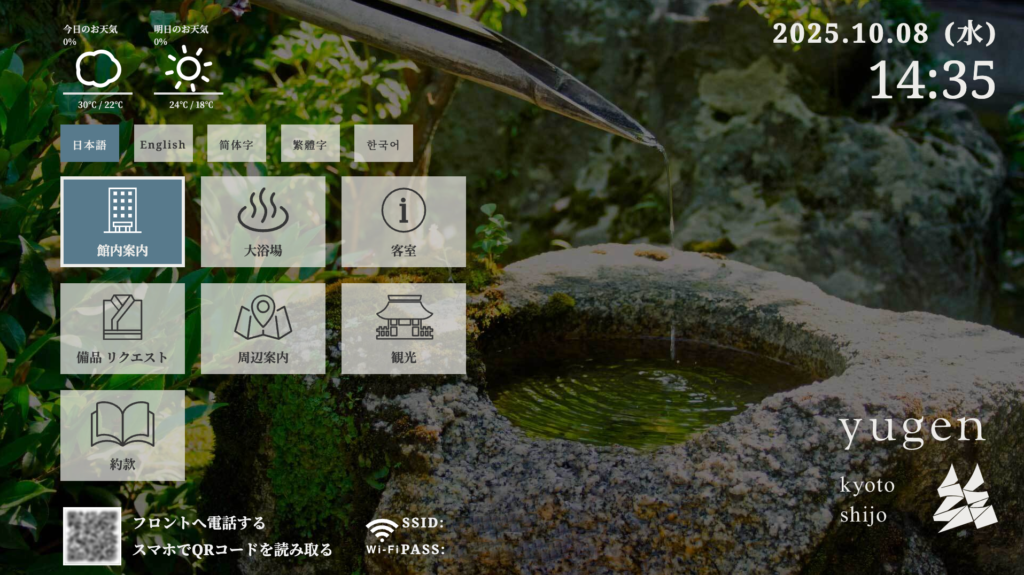Switch language to English
The image size is (1024, 575).
pos(163,143)
